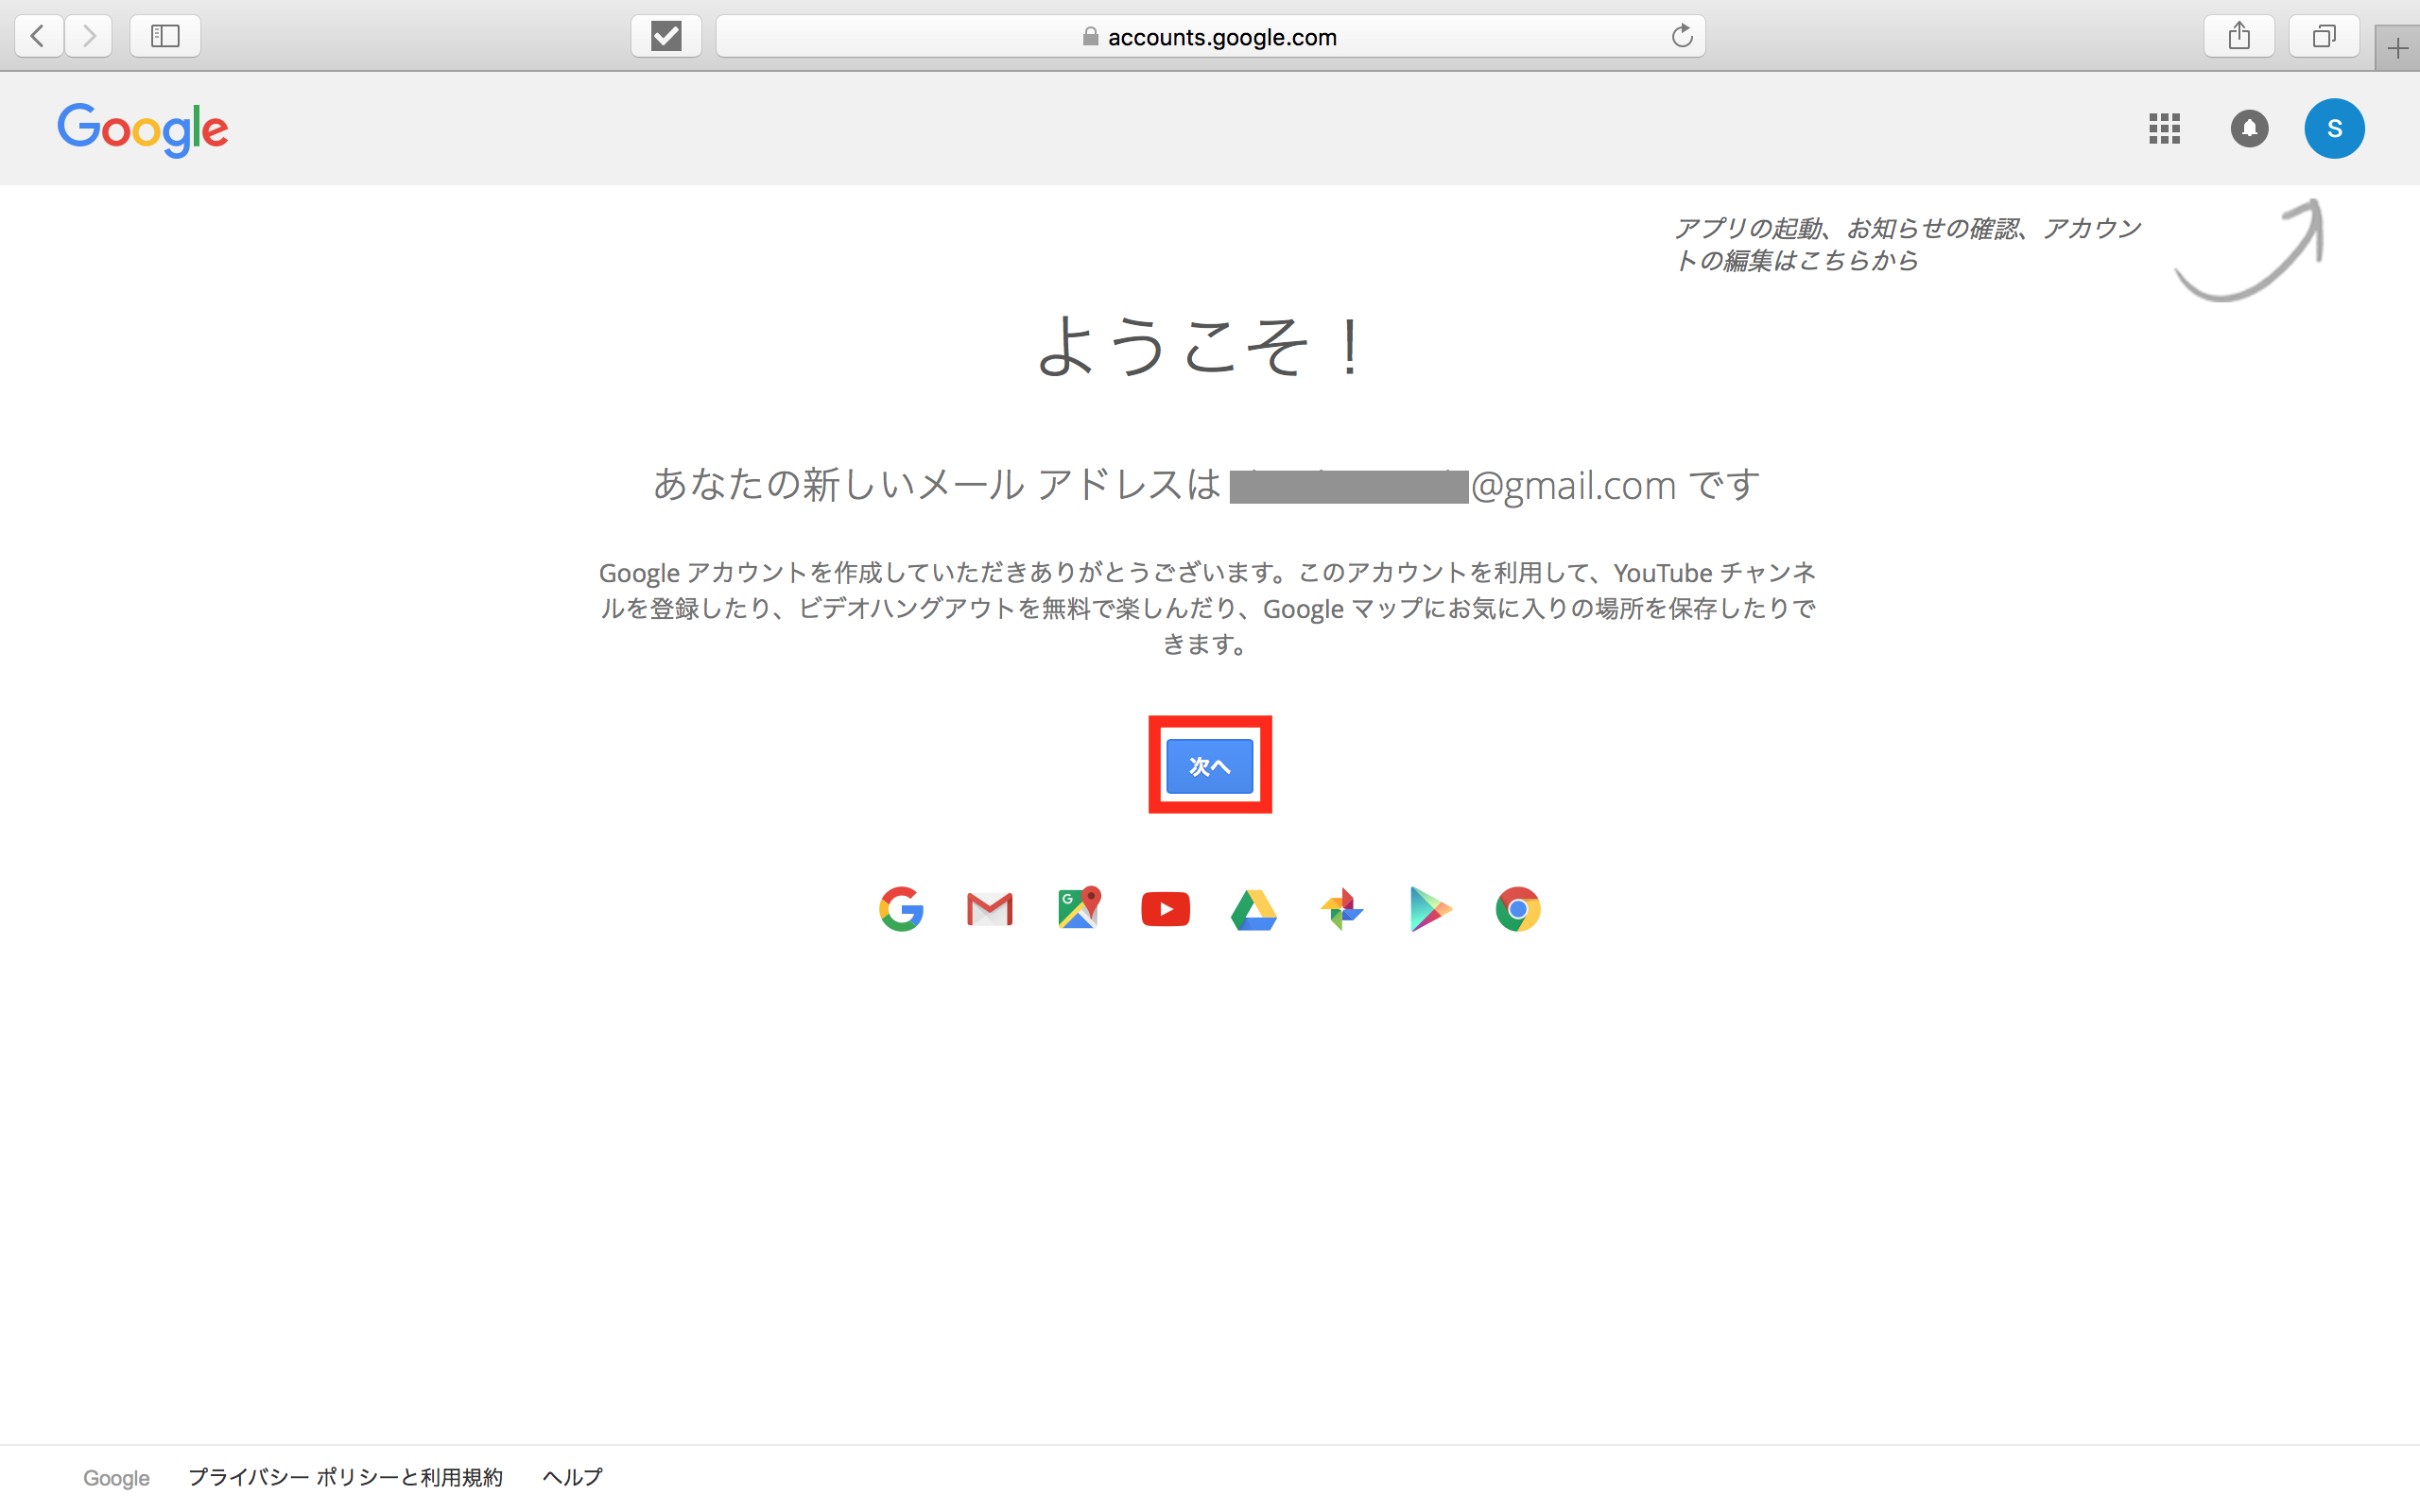The width and height of the screenshot is (2420, 1512).
Task: Click the Google Maps icon
Action: point(1078,909)
